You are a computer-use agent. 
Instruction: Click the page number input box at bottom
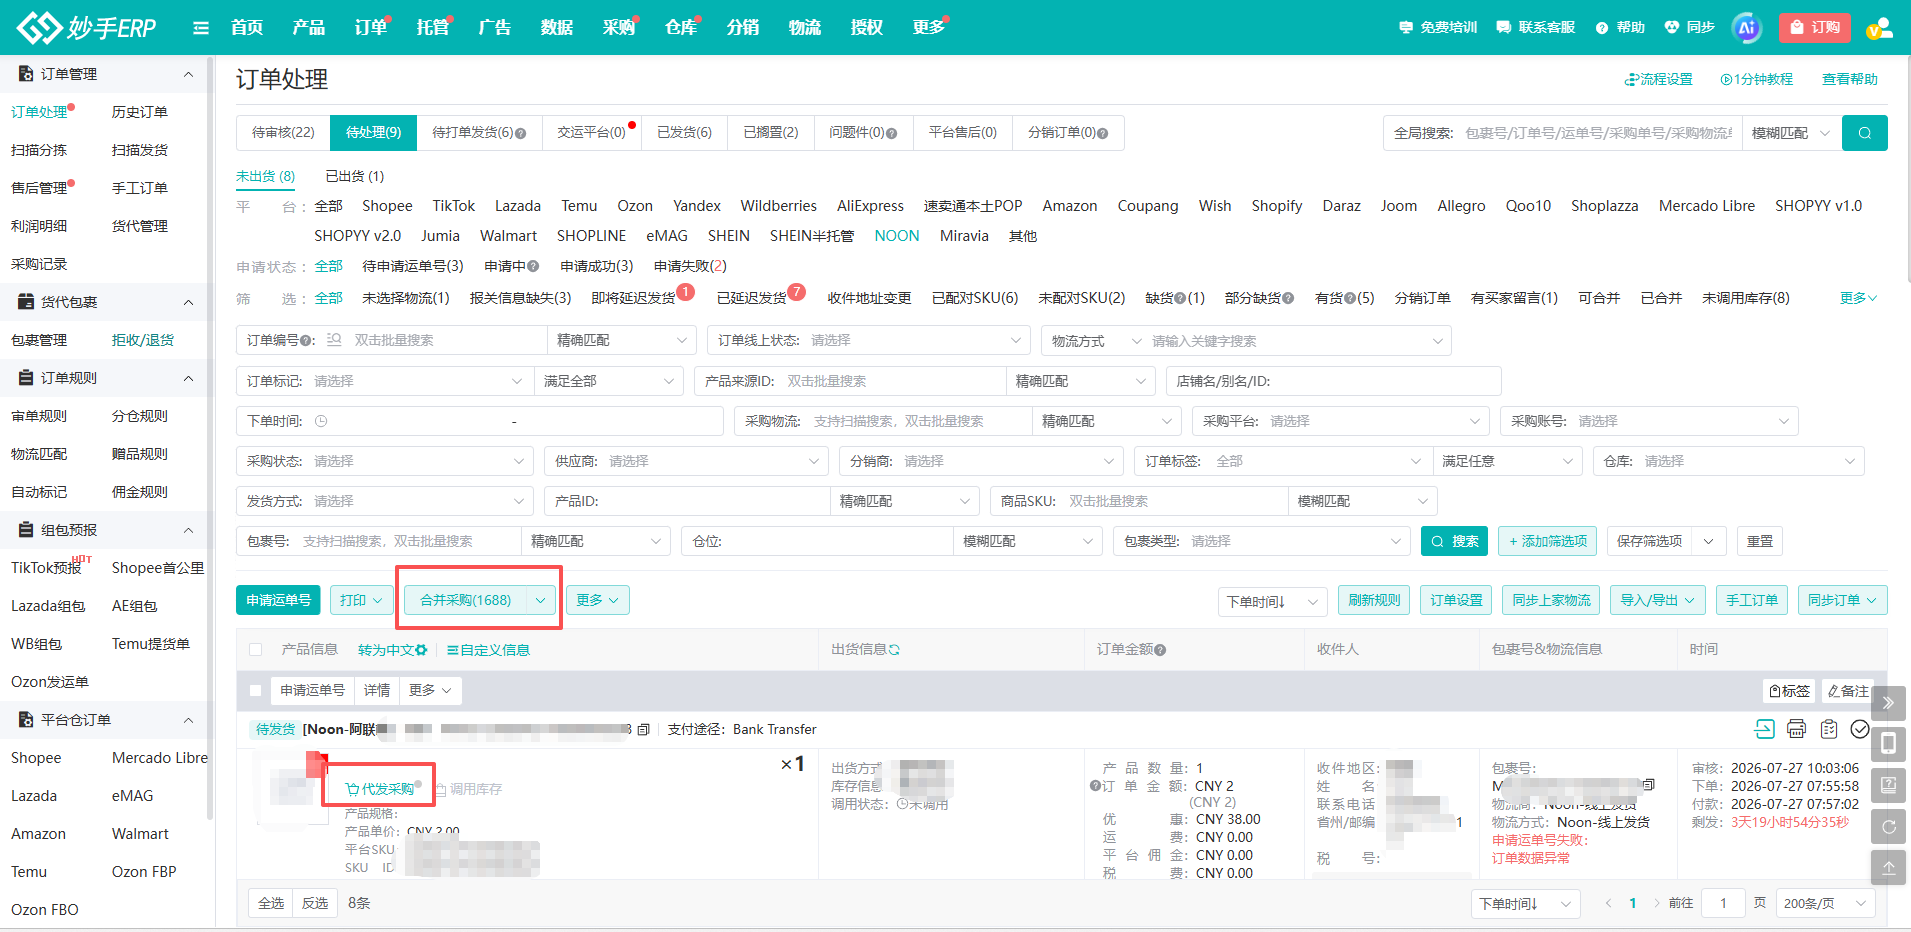click(1723, 904)
